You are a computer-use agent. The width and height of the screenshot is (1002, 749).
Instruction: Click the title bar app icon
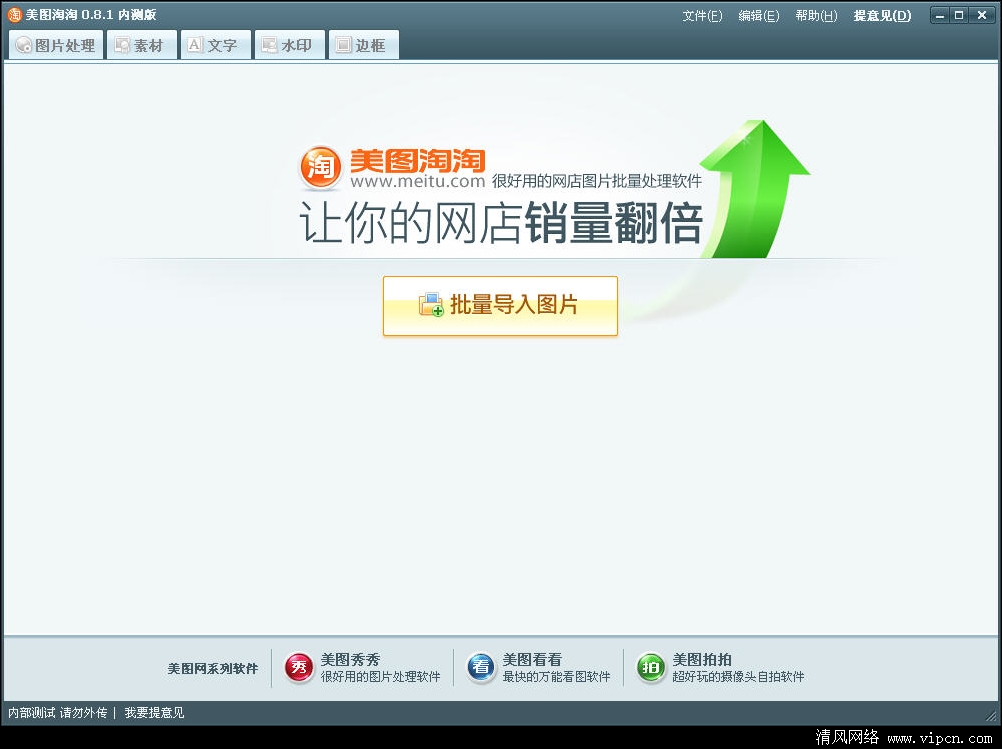[14, 15]
